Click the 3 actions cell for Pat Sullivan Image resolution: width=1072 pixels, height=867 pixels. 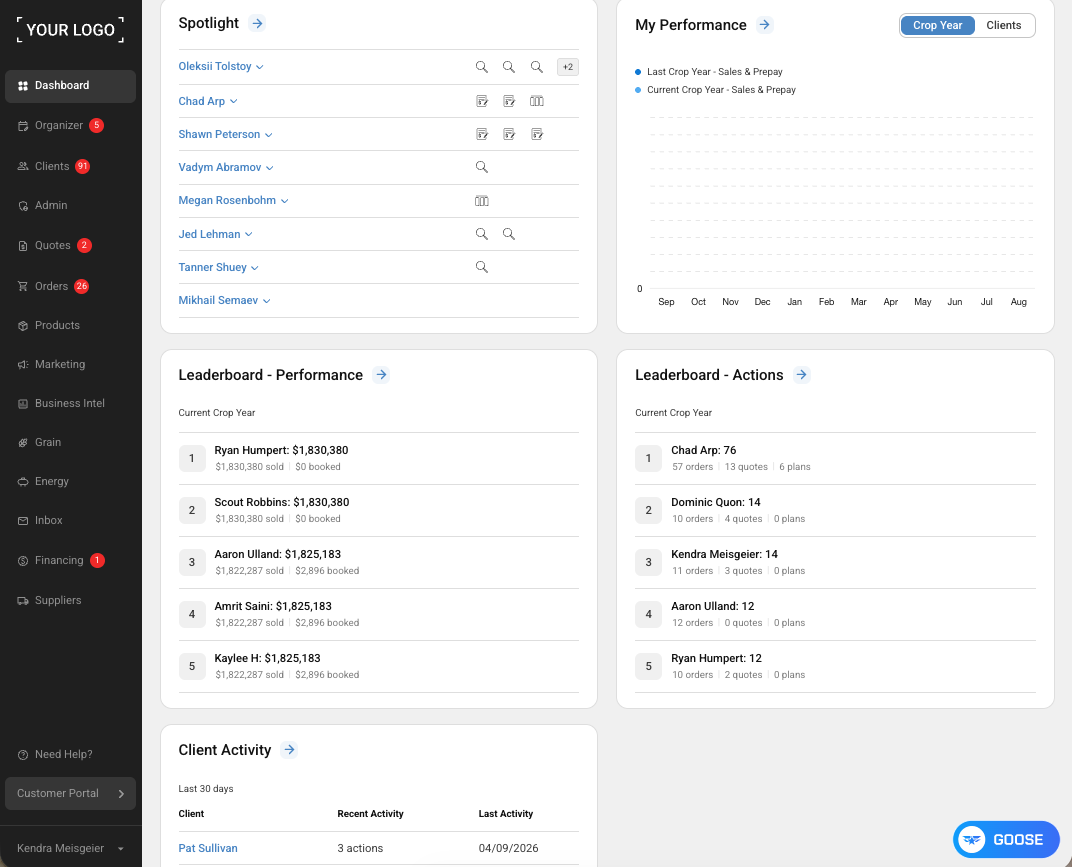click(360, 848)
